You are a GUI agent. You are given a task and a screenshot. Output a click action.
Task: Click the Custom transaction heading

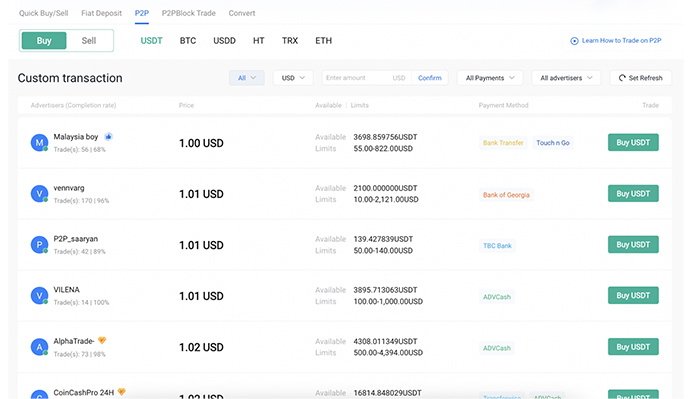[x=70, y=78]
